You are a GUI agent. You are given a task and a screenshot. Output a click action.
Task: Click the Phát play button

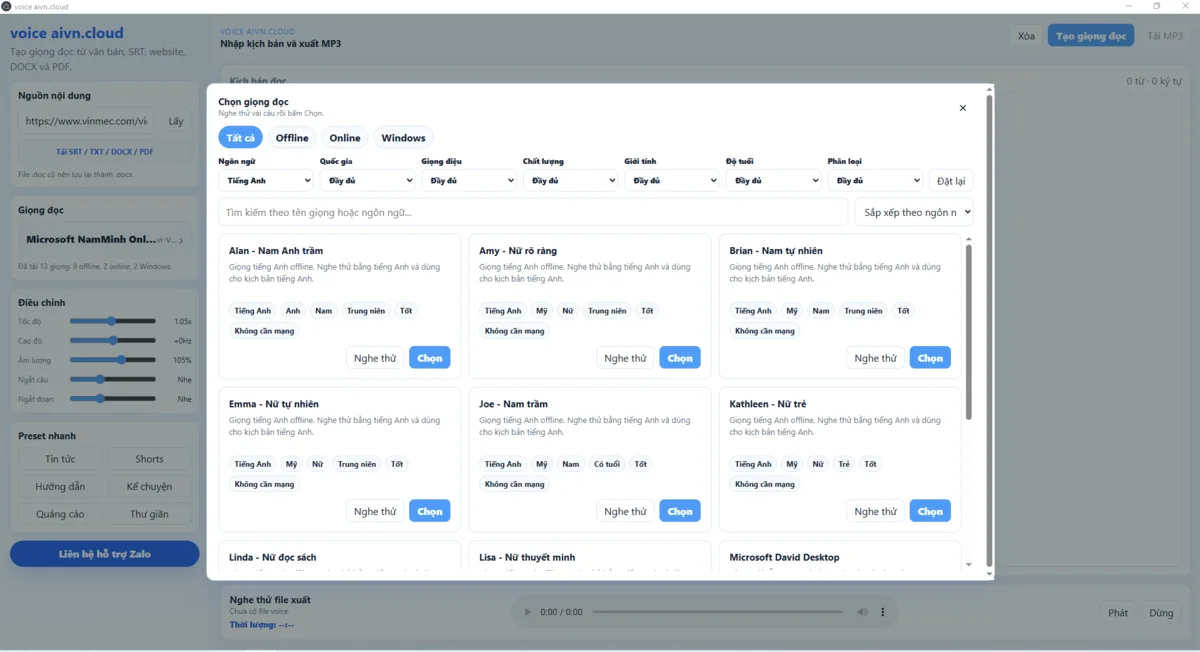point(1118,613)
